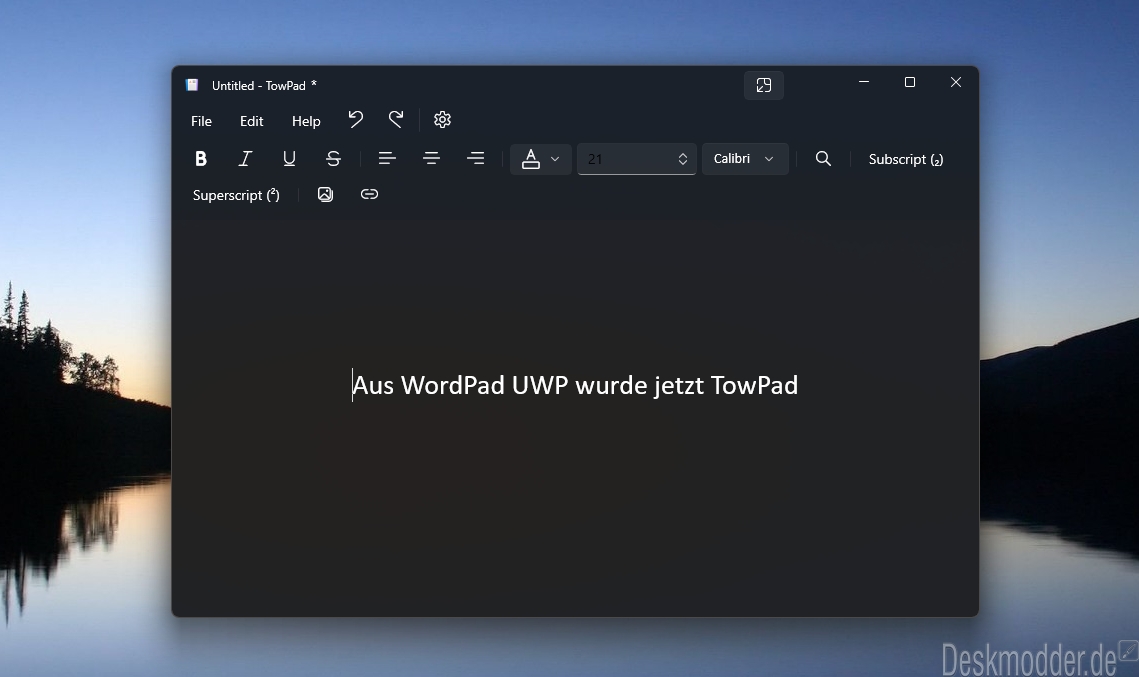Insert a hyperlink via link icon
This screenshot has height=677, width=1139.
(369, 194)
